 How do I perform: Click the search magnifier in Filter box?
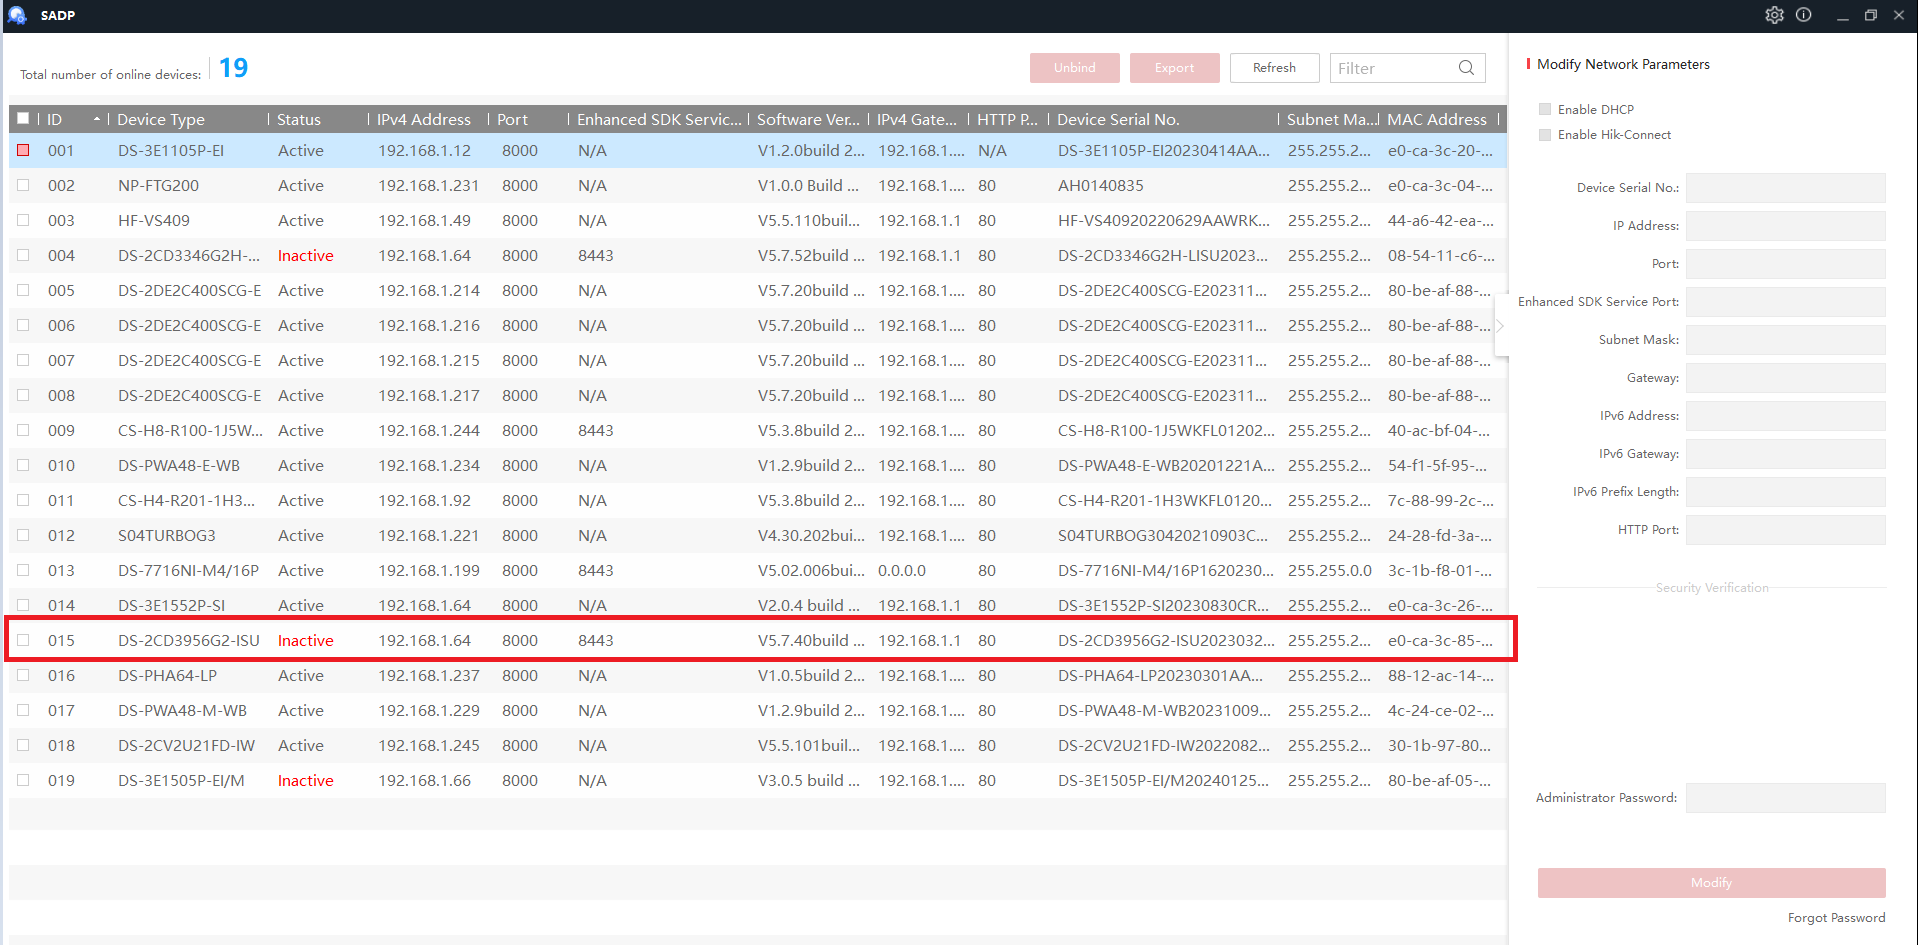tap(1466, 68)
